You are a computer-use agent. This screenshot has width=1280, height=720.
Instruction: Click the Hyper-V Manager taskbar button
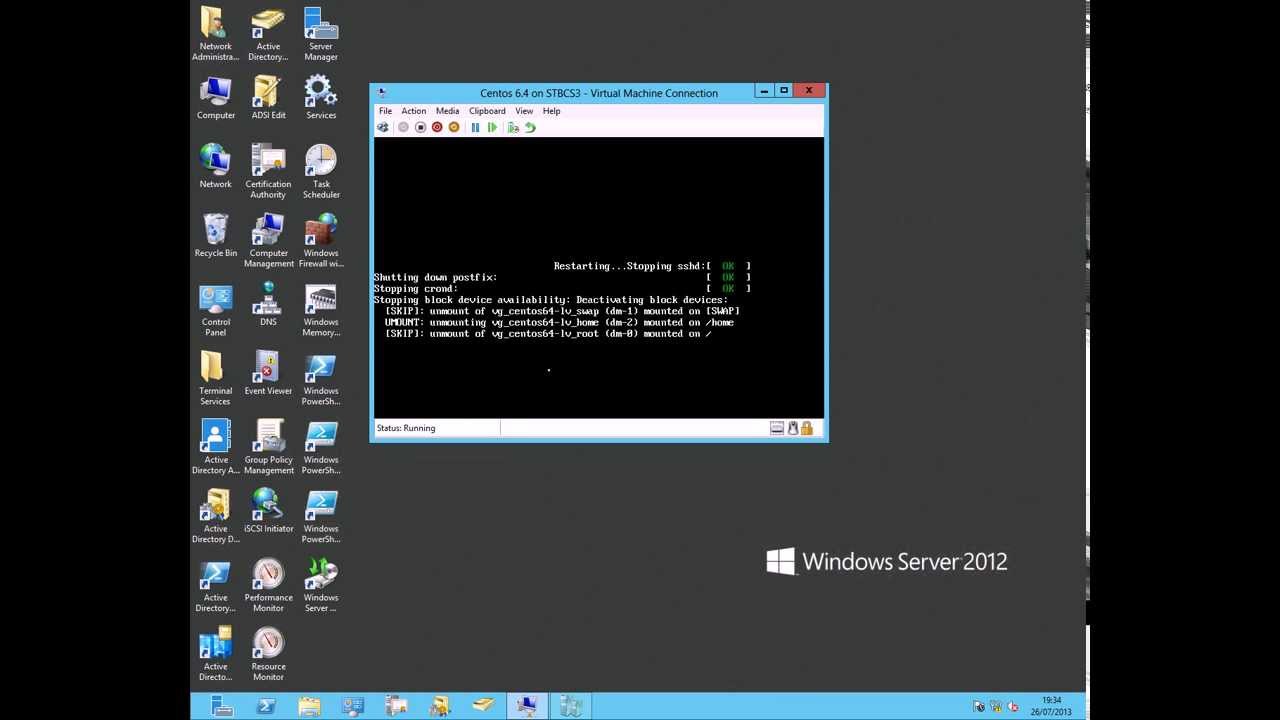tap(571, 706)
